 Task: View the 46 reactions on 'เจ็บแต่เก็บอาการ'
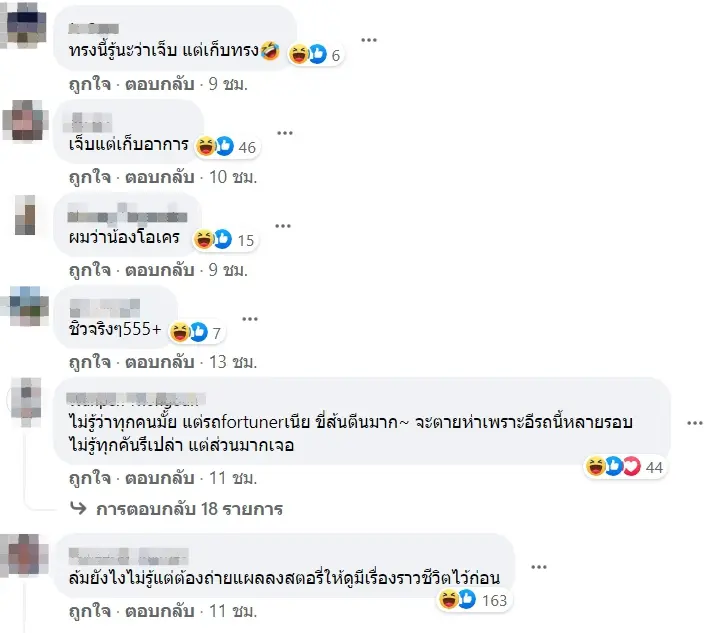[227, 147]
